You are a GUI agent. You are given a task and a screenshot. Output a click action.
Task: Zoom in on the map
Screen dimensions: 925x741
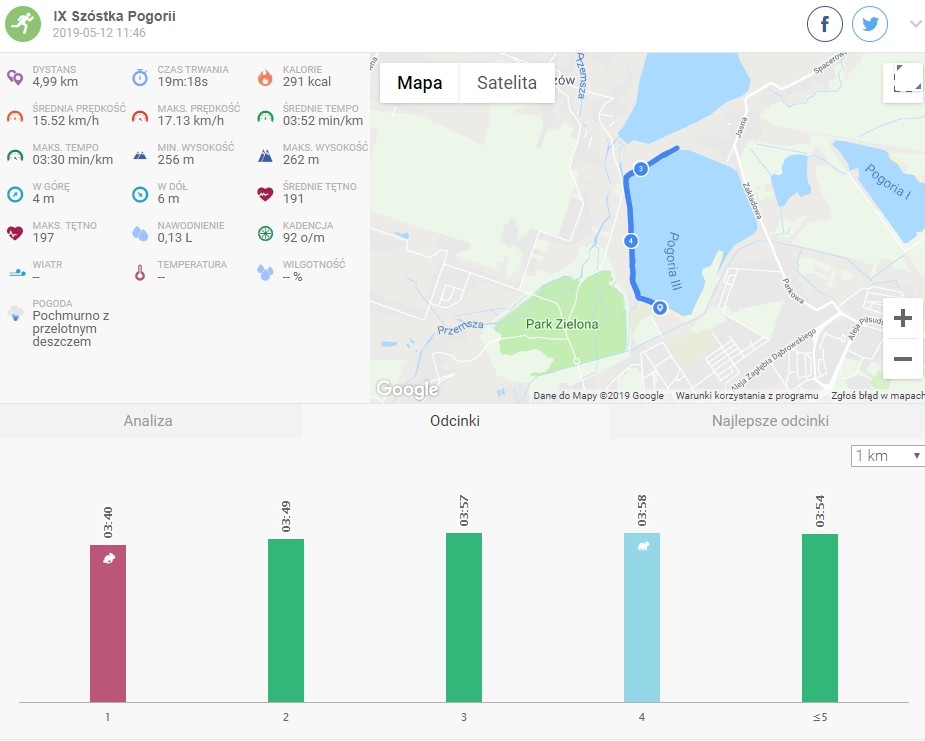click(x=902, y=319)
